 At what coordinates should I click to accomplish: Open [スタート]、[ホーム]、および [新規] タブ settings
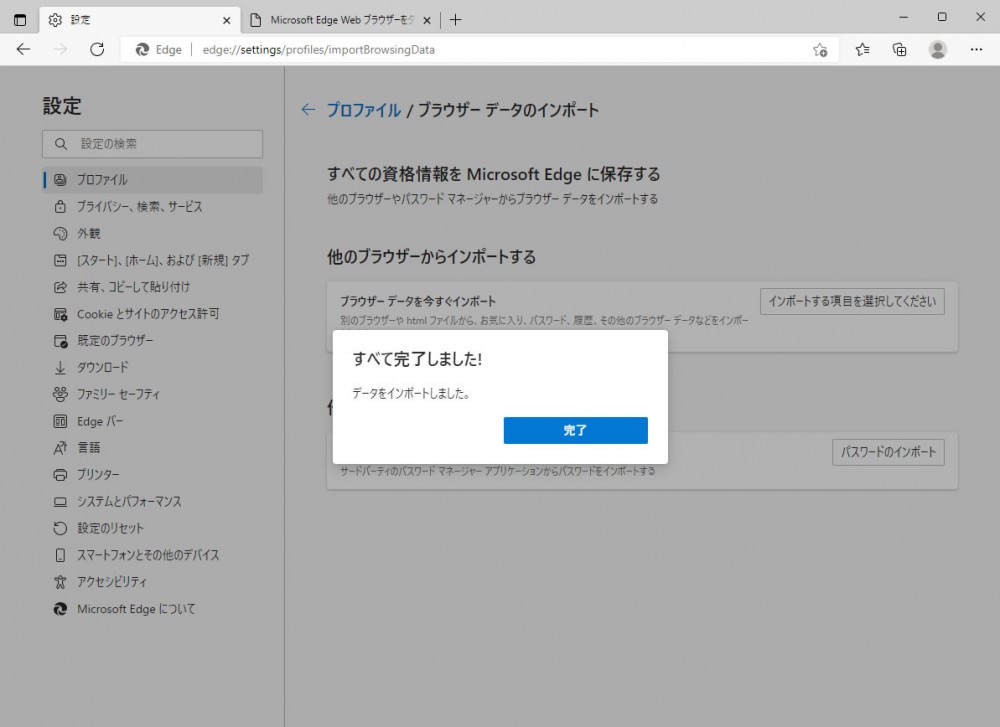(153, 260)
